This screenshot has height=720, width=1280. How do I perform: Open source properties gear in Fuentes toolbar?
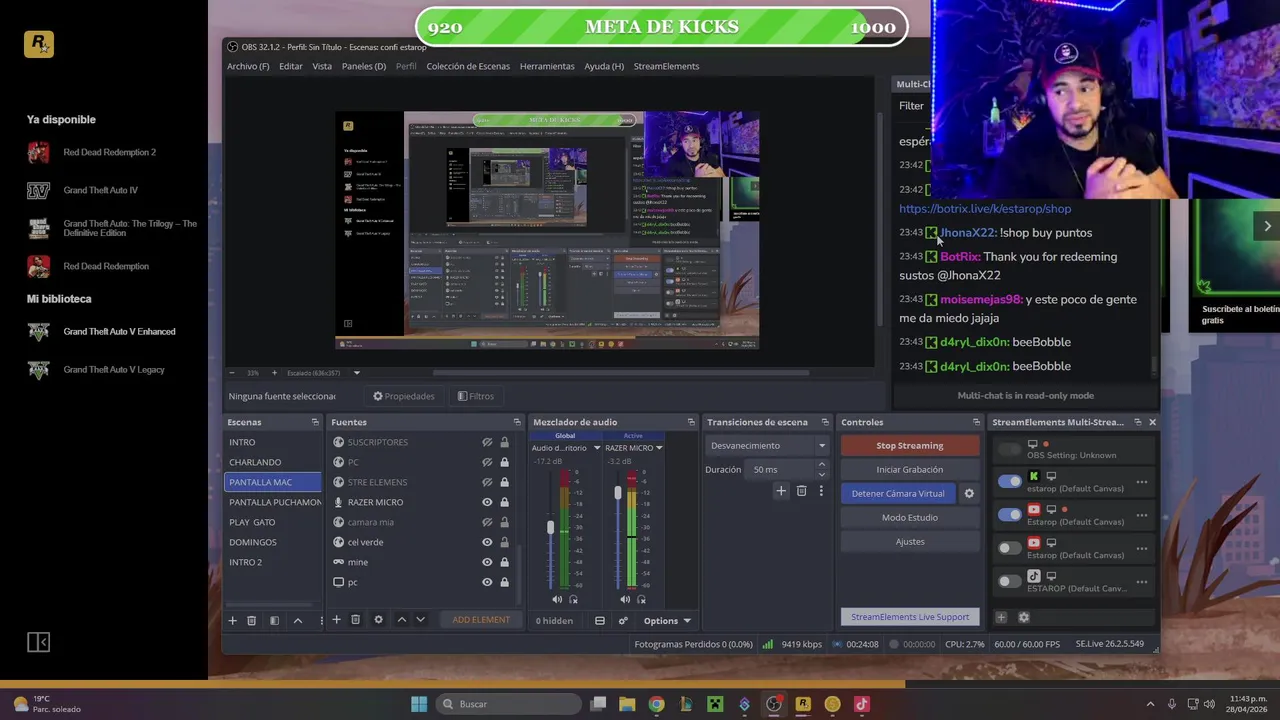point(378,620)
